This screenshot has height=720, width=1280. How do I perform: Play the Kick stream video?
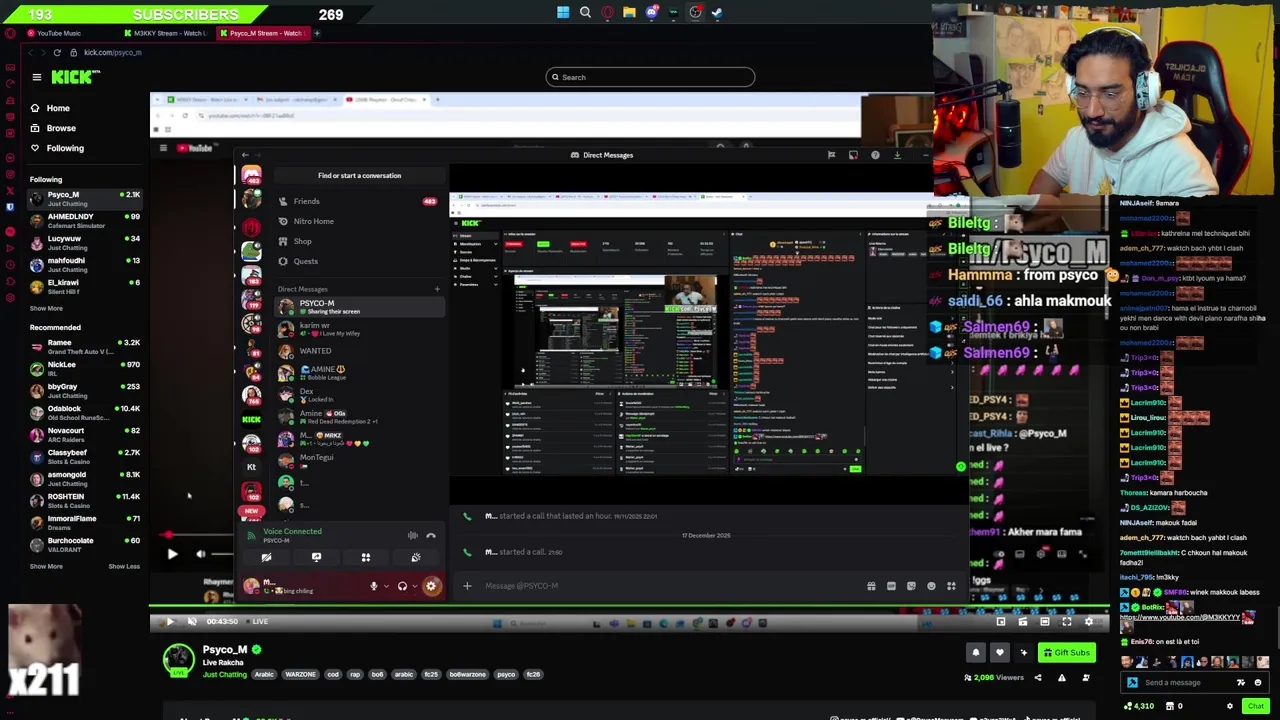tap(169, 621)
